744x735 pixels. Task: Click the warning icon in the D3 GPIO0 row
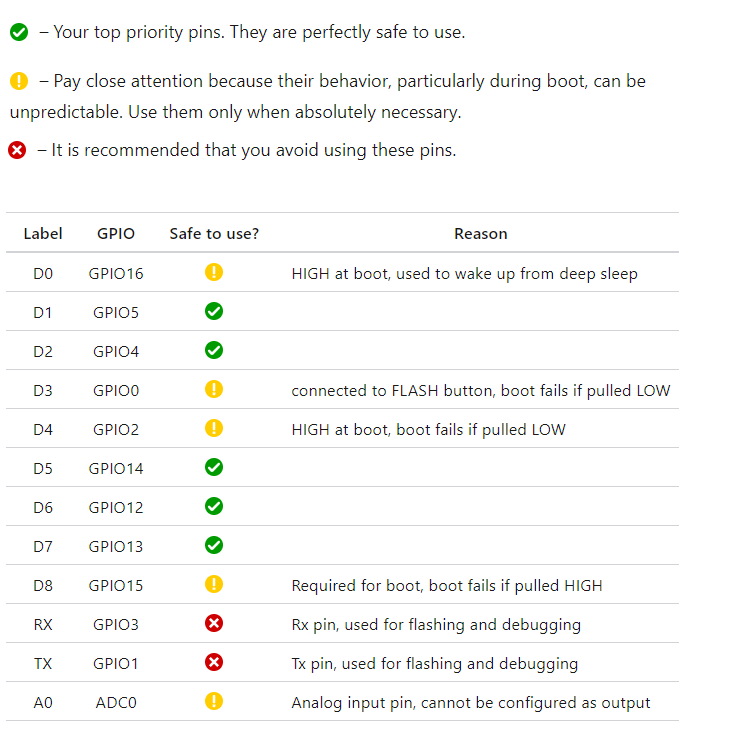pos(214,390)
